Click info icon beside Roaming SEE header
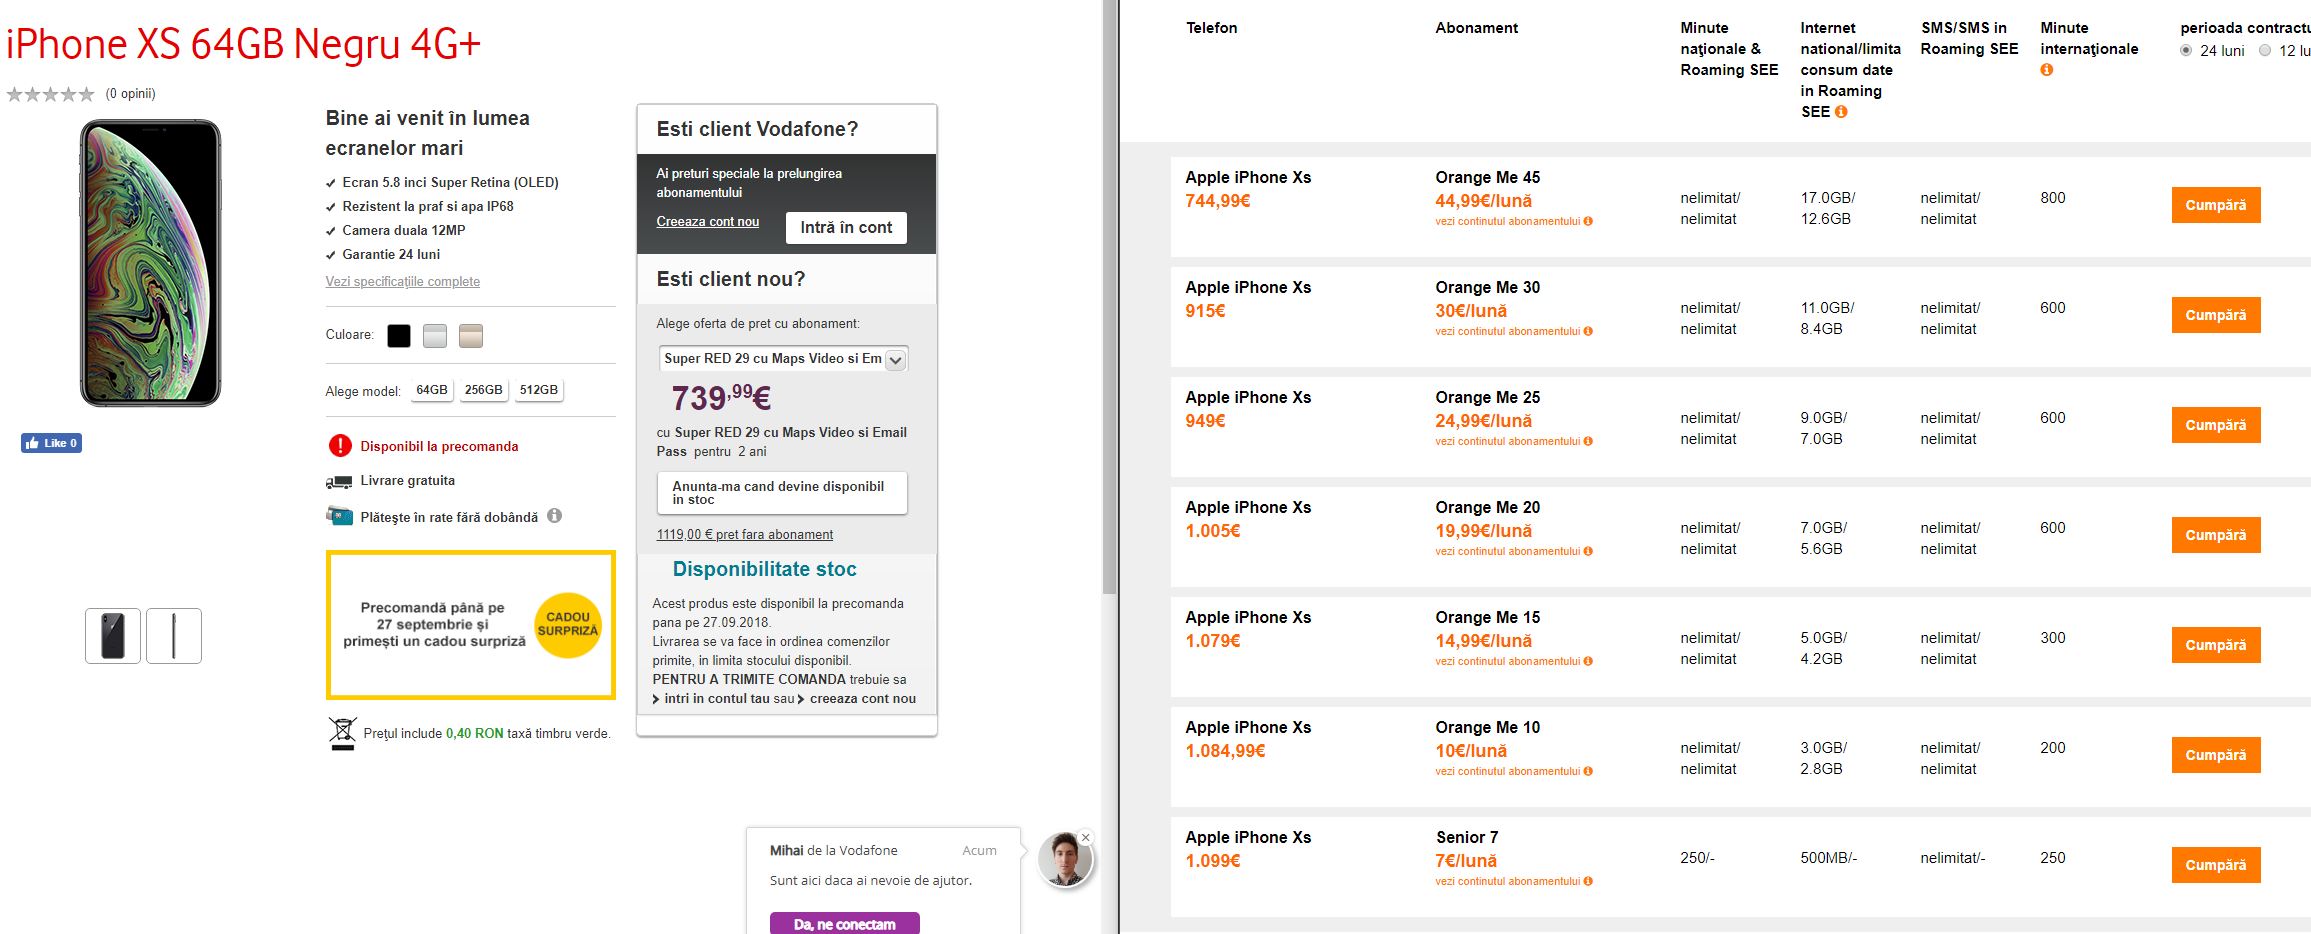Screen dimensions: 2311x934 tap(1841, 112)
